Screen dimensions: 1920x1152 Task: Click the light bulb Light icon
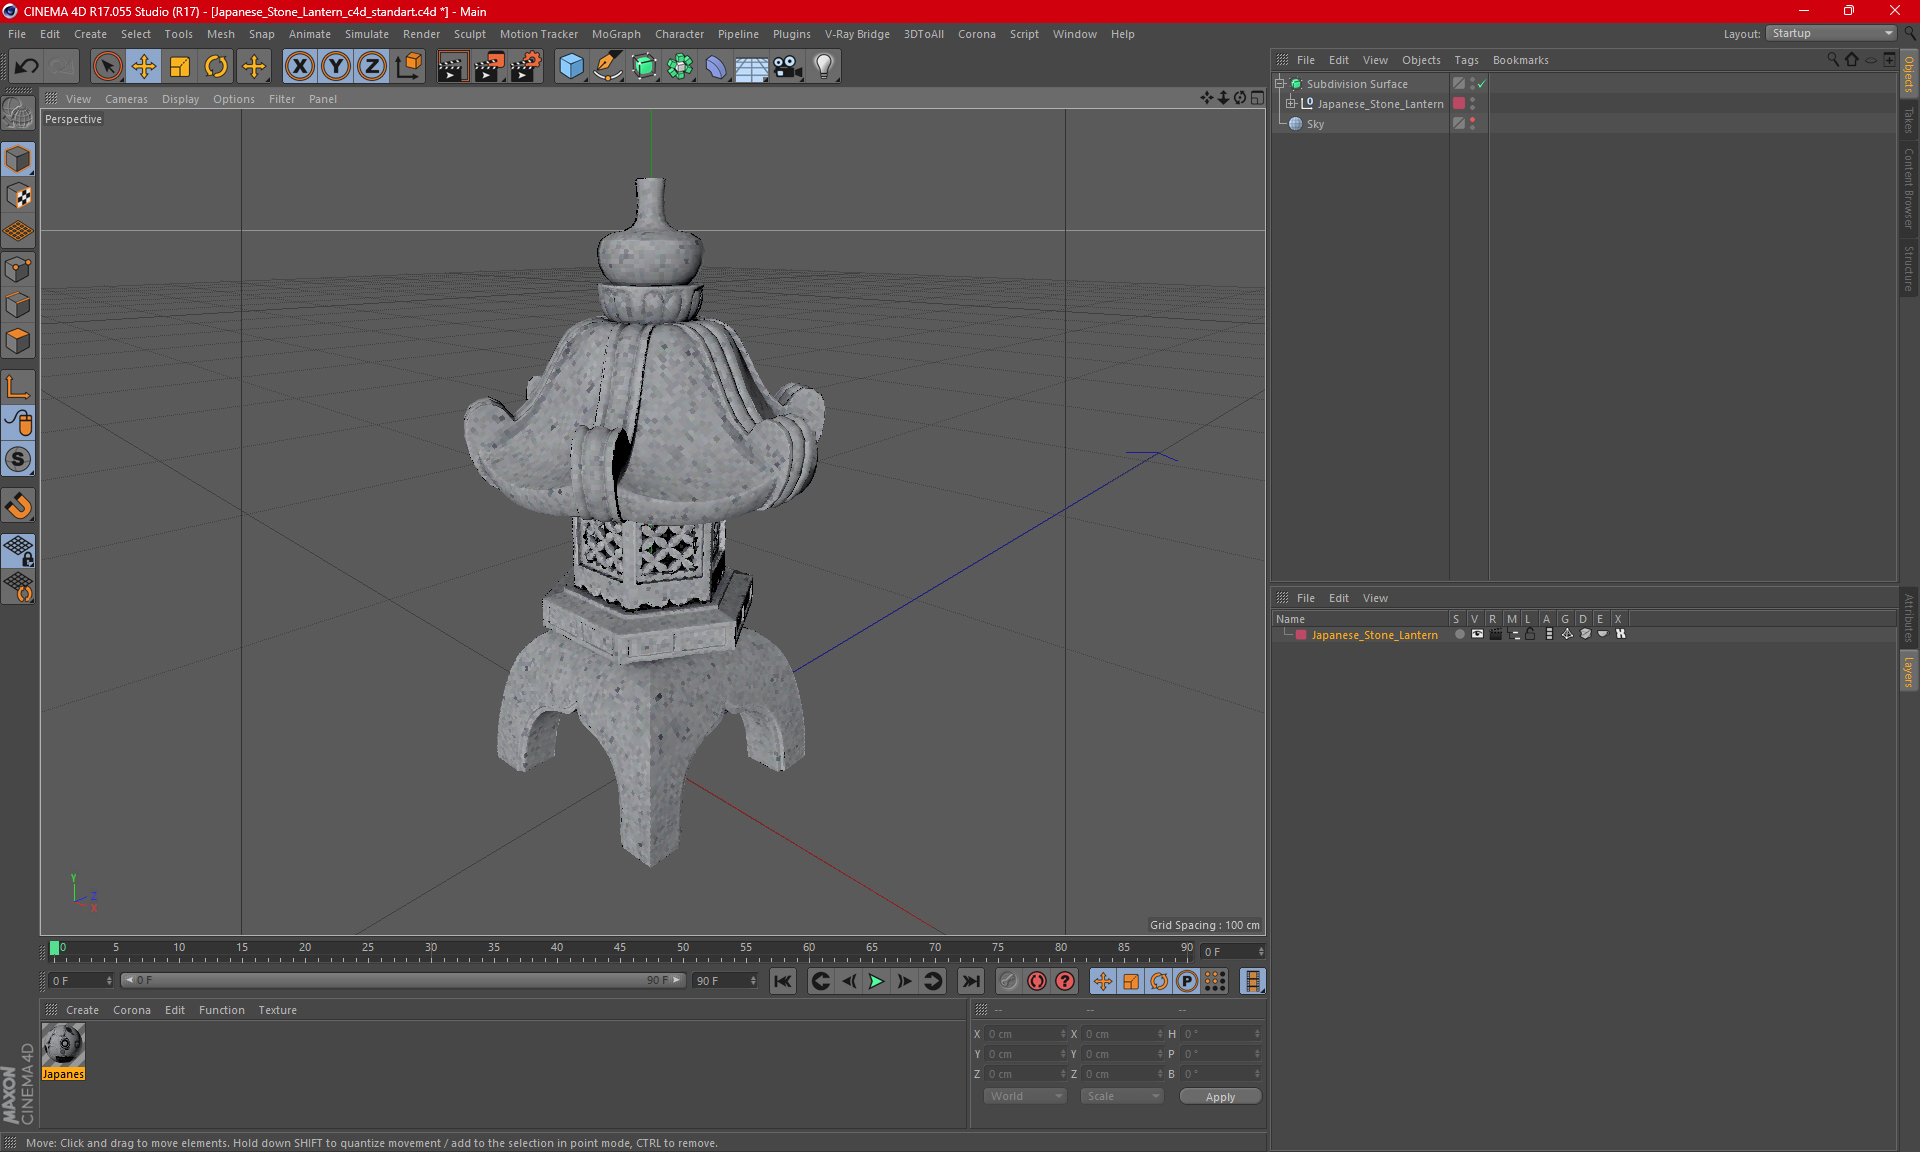click(823, 67)
